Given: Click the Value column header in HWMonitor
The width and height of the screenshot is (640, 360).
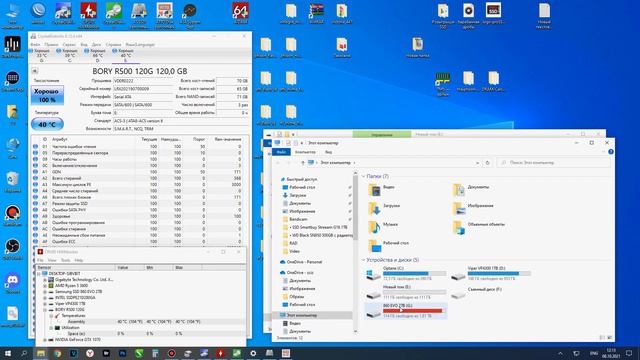Looking at the screenshot, I should click(x=130, y=267).
